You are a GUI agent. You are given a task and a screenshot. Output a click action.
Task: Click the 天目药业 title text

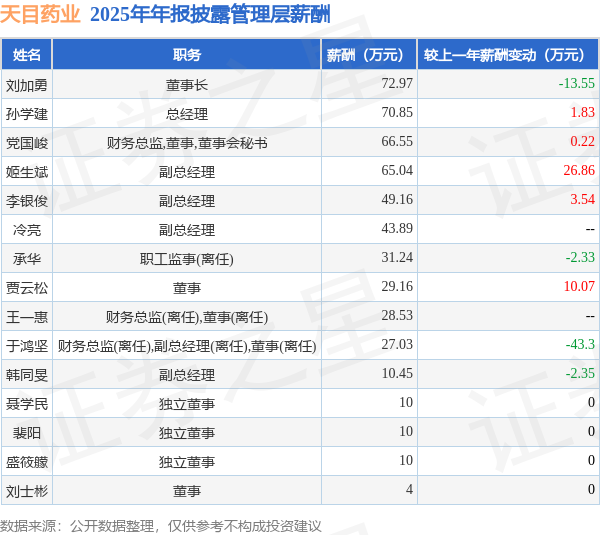[40, 15]
